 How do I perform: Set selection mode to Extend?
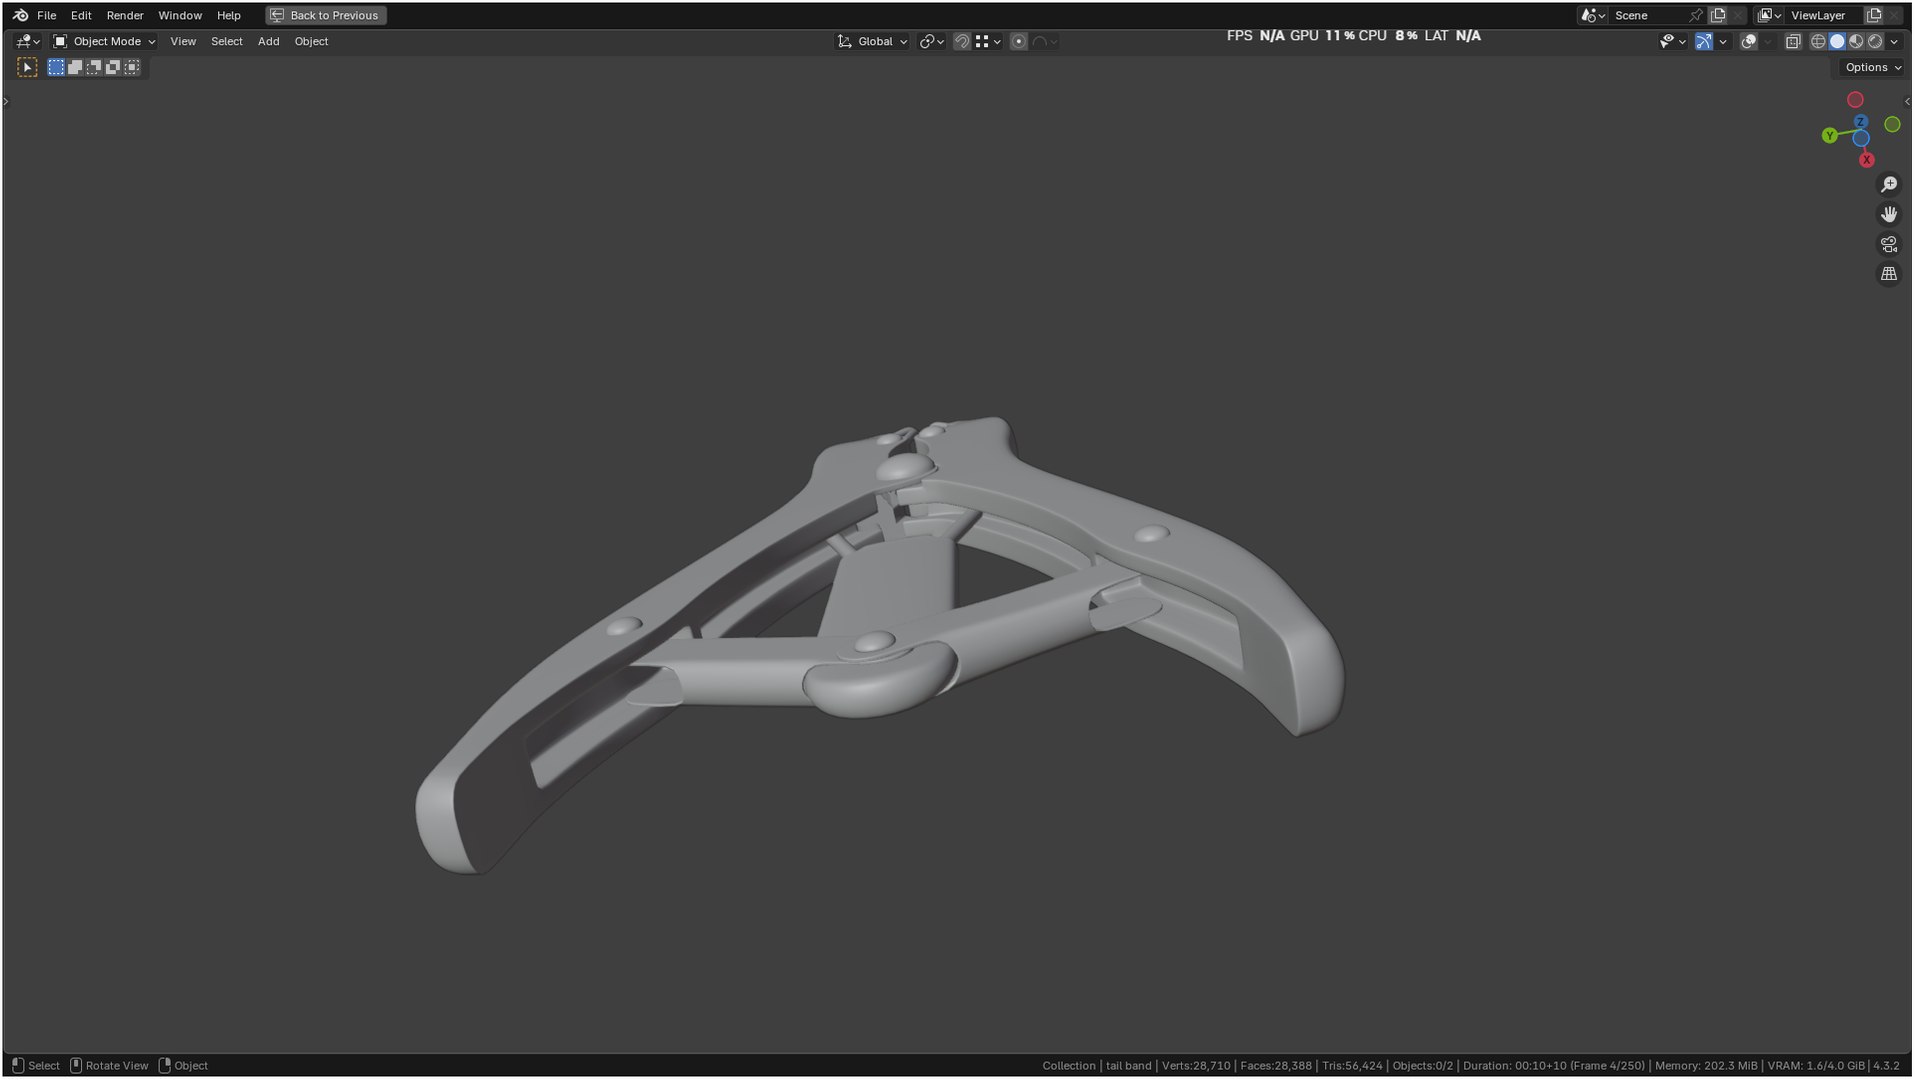[x=75, y=67]
